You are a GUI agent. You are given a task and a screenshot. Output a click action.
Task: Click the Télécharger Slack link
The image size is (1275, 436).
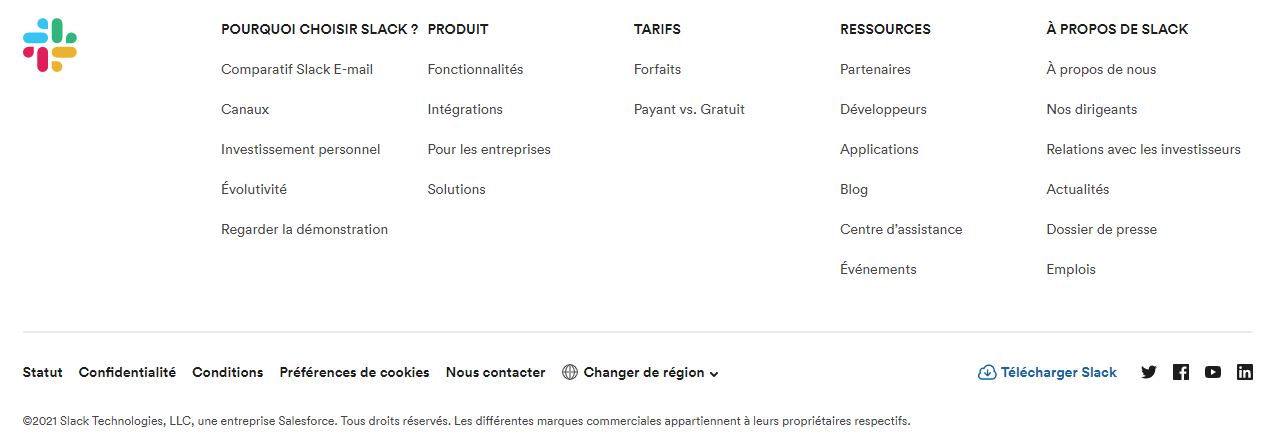1058,372
